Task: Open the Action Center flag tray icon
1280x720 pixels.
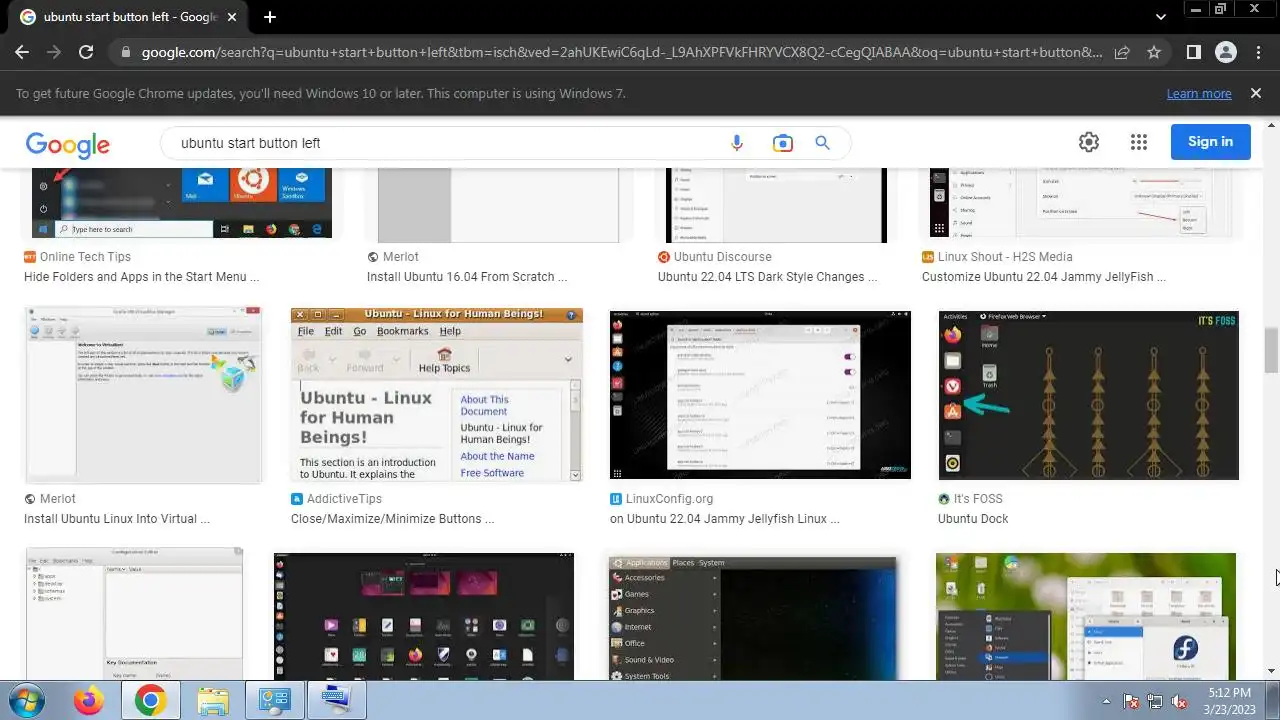Action: [1131, 701]
